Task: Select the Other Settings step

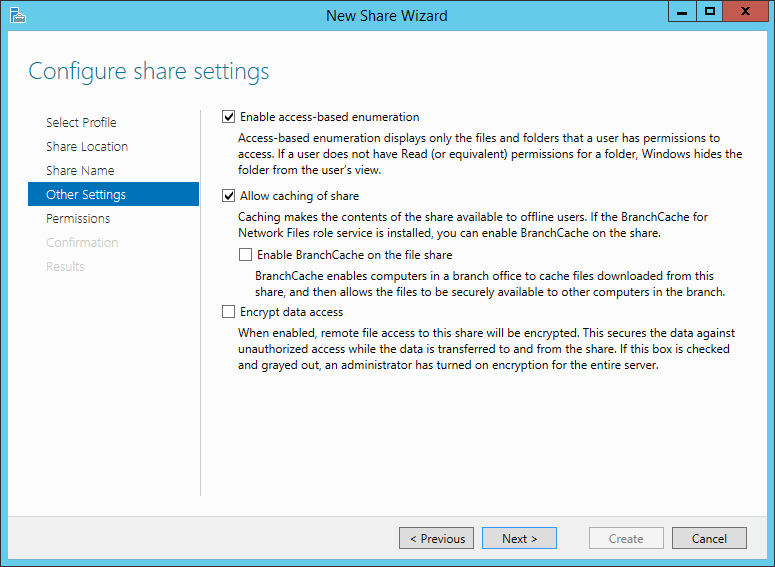Action: (114, 194)
